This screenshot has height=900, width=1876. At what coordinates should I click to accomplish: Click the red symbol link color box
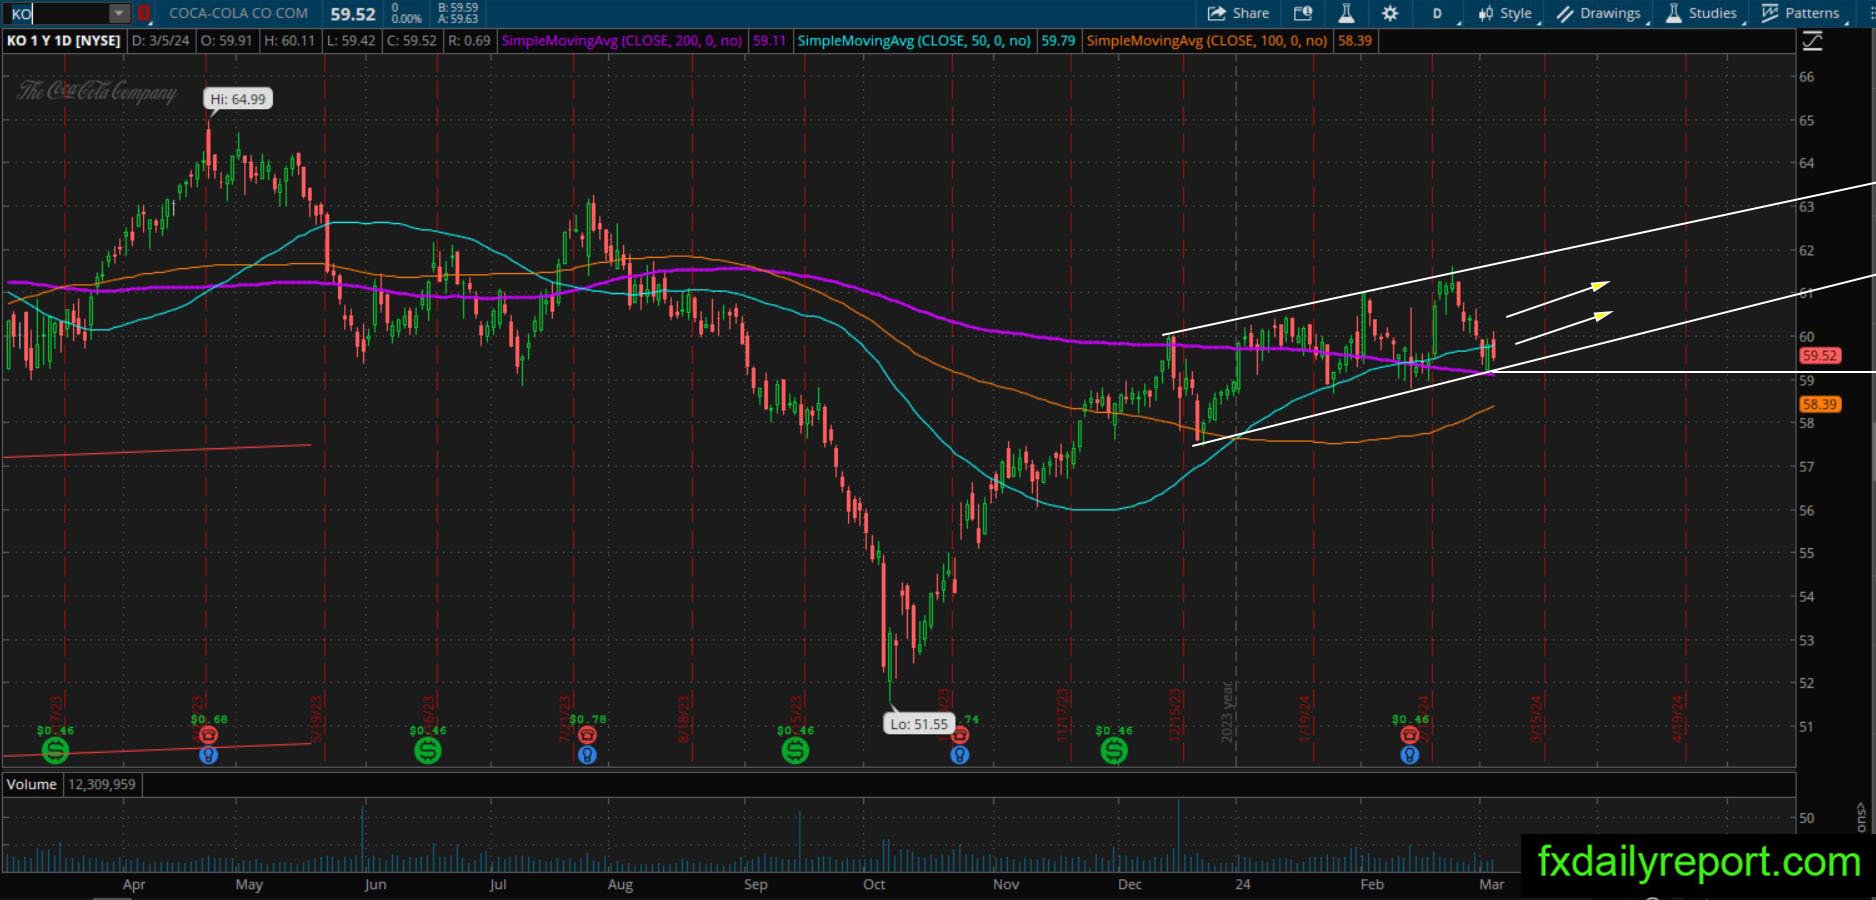(144, 13)
